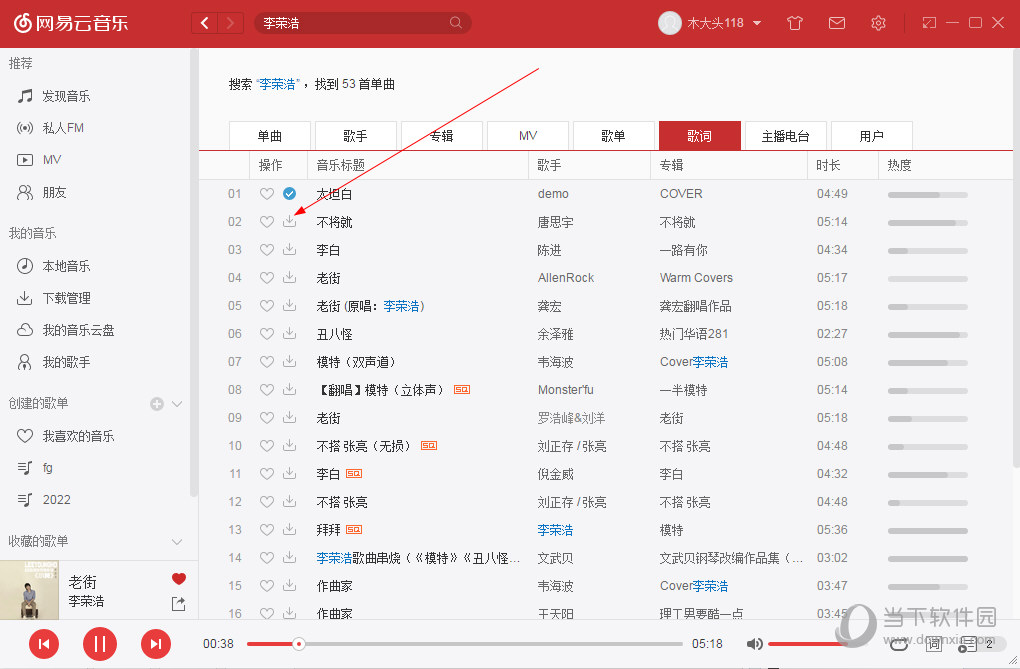The height and width of the screenshot is (669, 1020).
Task: Like the currently playing 老街
Action: coord(178,578)
